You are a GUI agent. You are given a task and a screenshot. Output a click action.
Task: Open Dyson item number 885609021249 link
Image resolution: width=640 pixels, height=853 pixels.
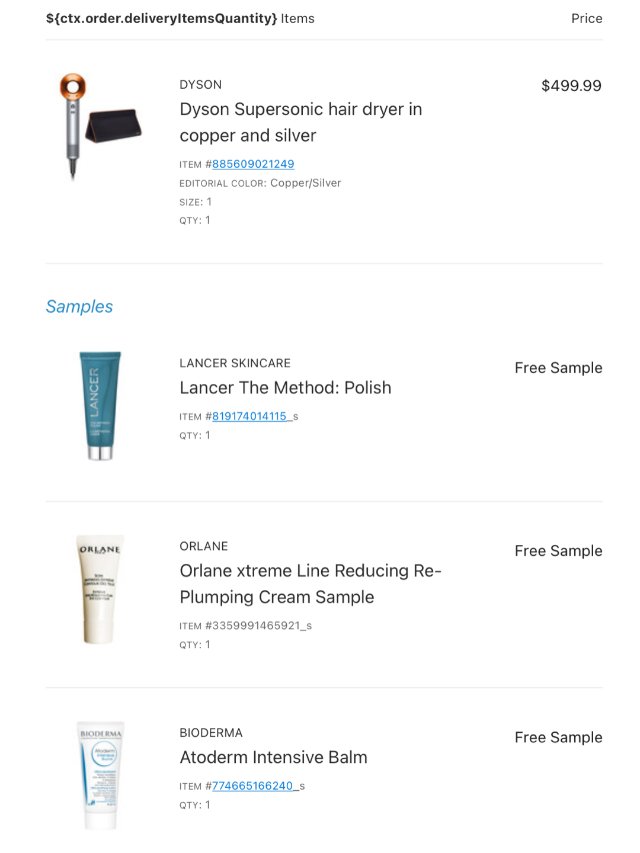click(x=253, y=164)
